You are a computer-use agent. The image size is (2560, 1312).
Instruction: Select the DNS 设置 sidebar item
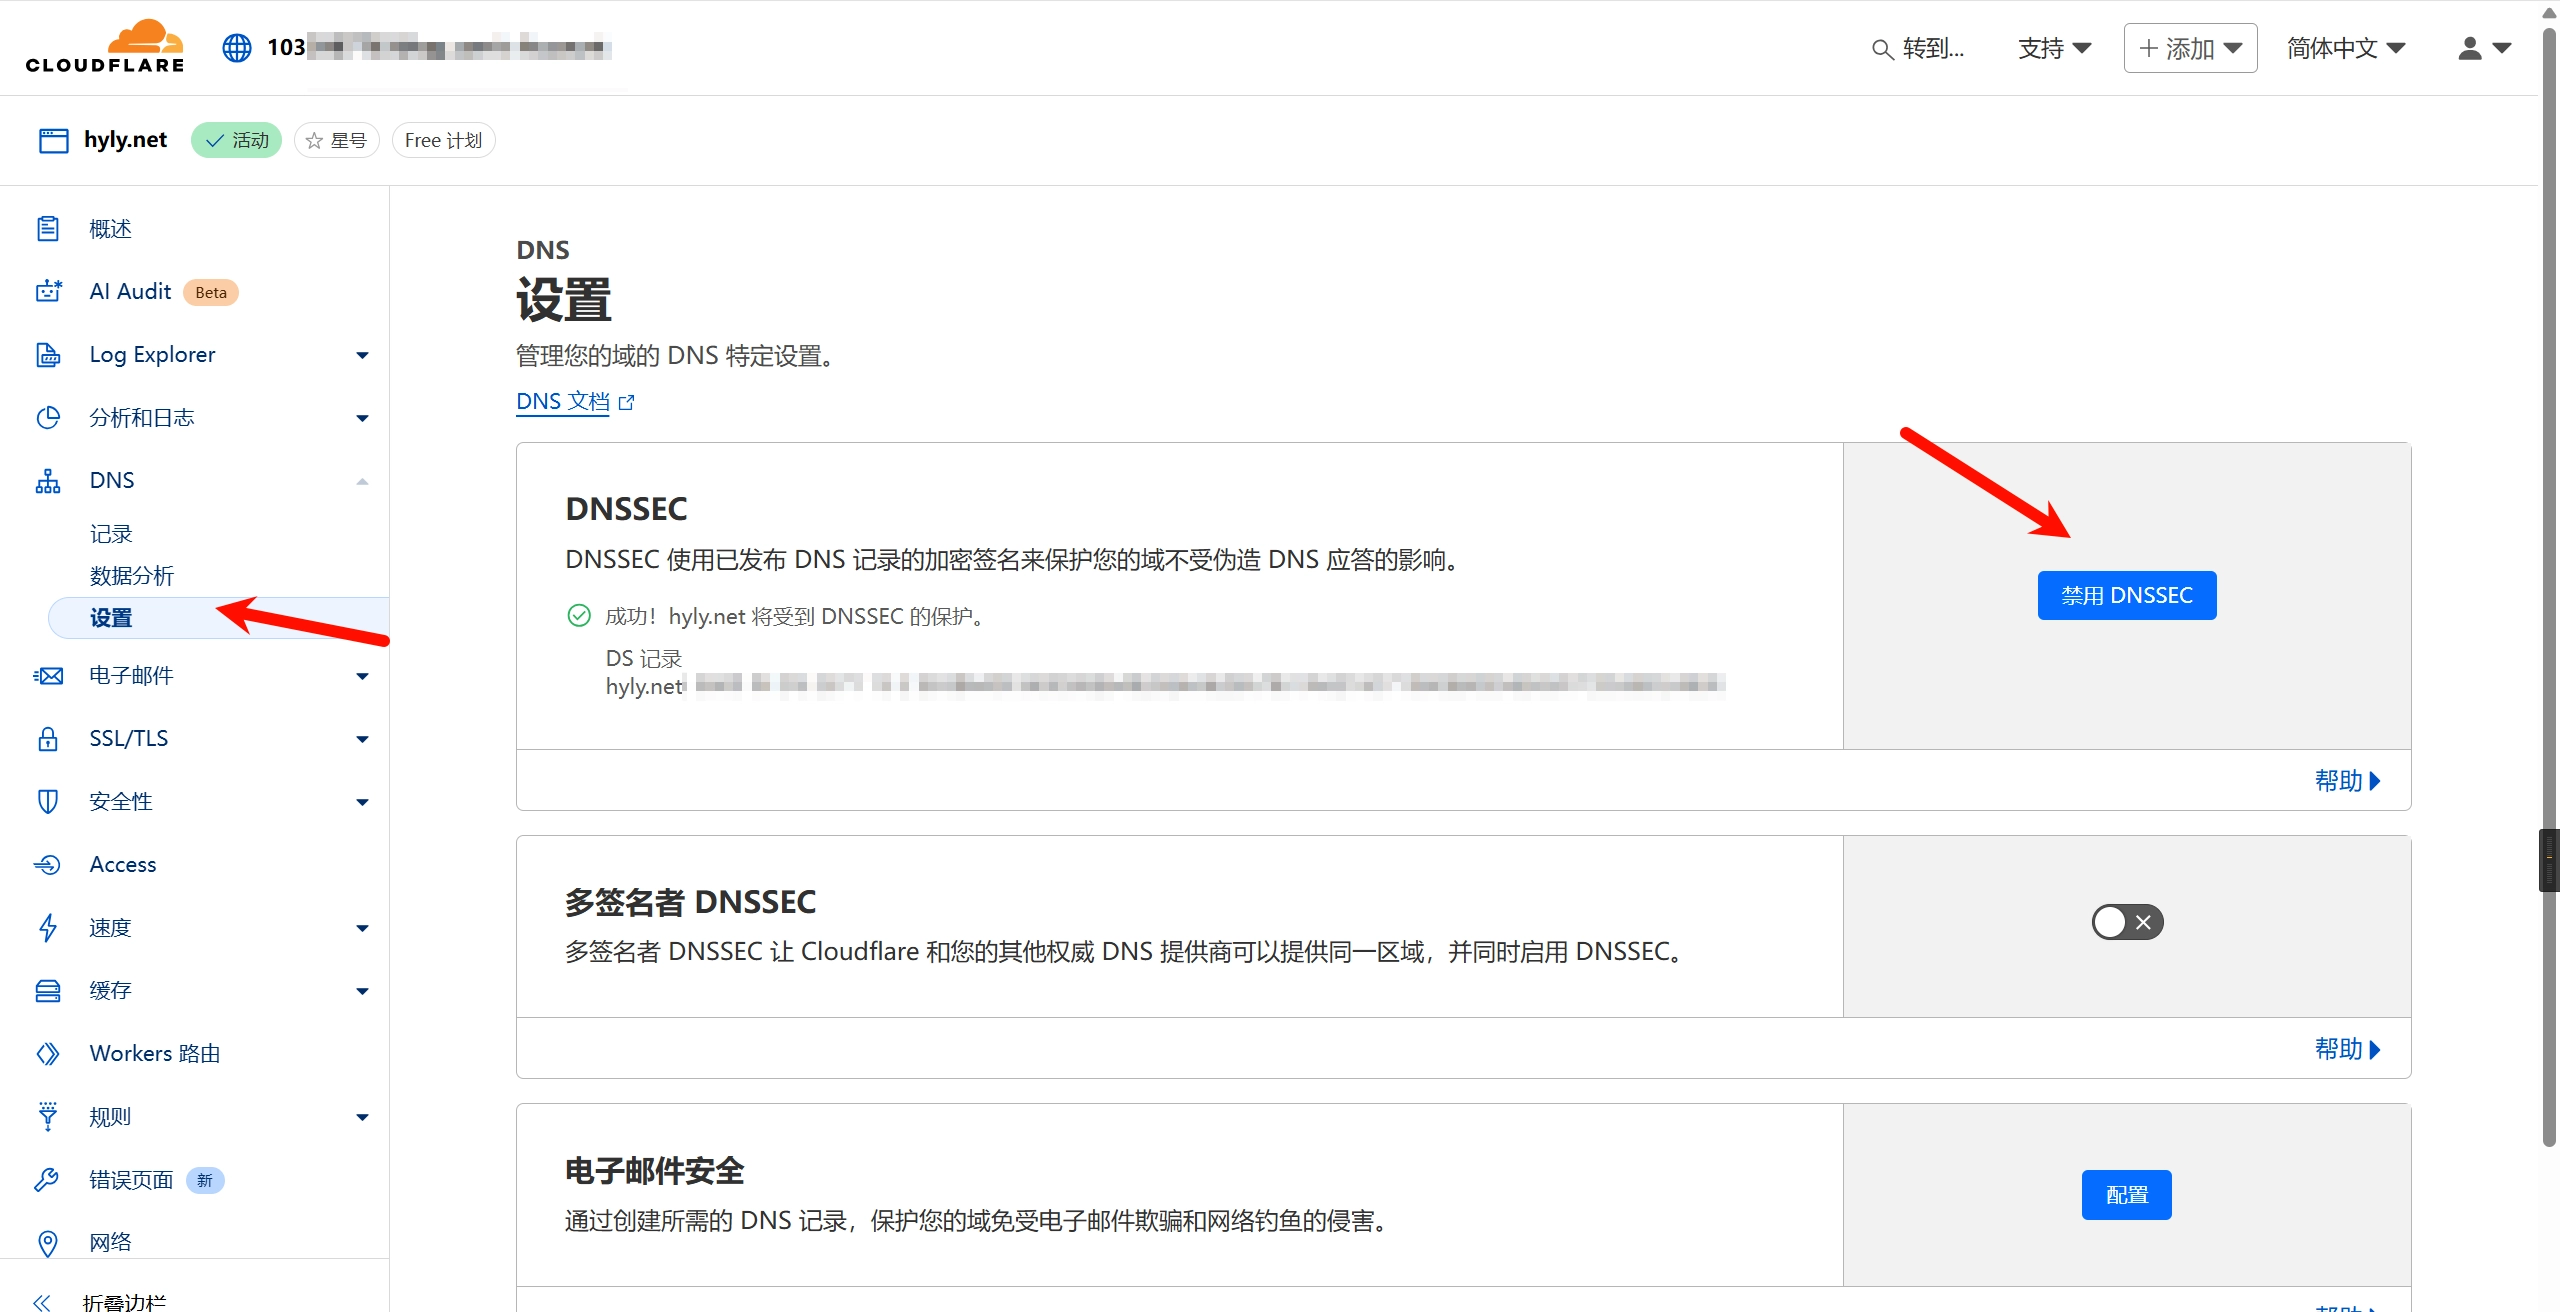click(x=218, y=618)
